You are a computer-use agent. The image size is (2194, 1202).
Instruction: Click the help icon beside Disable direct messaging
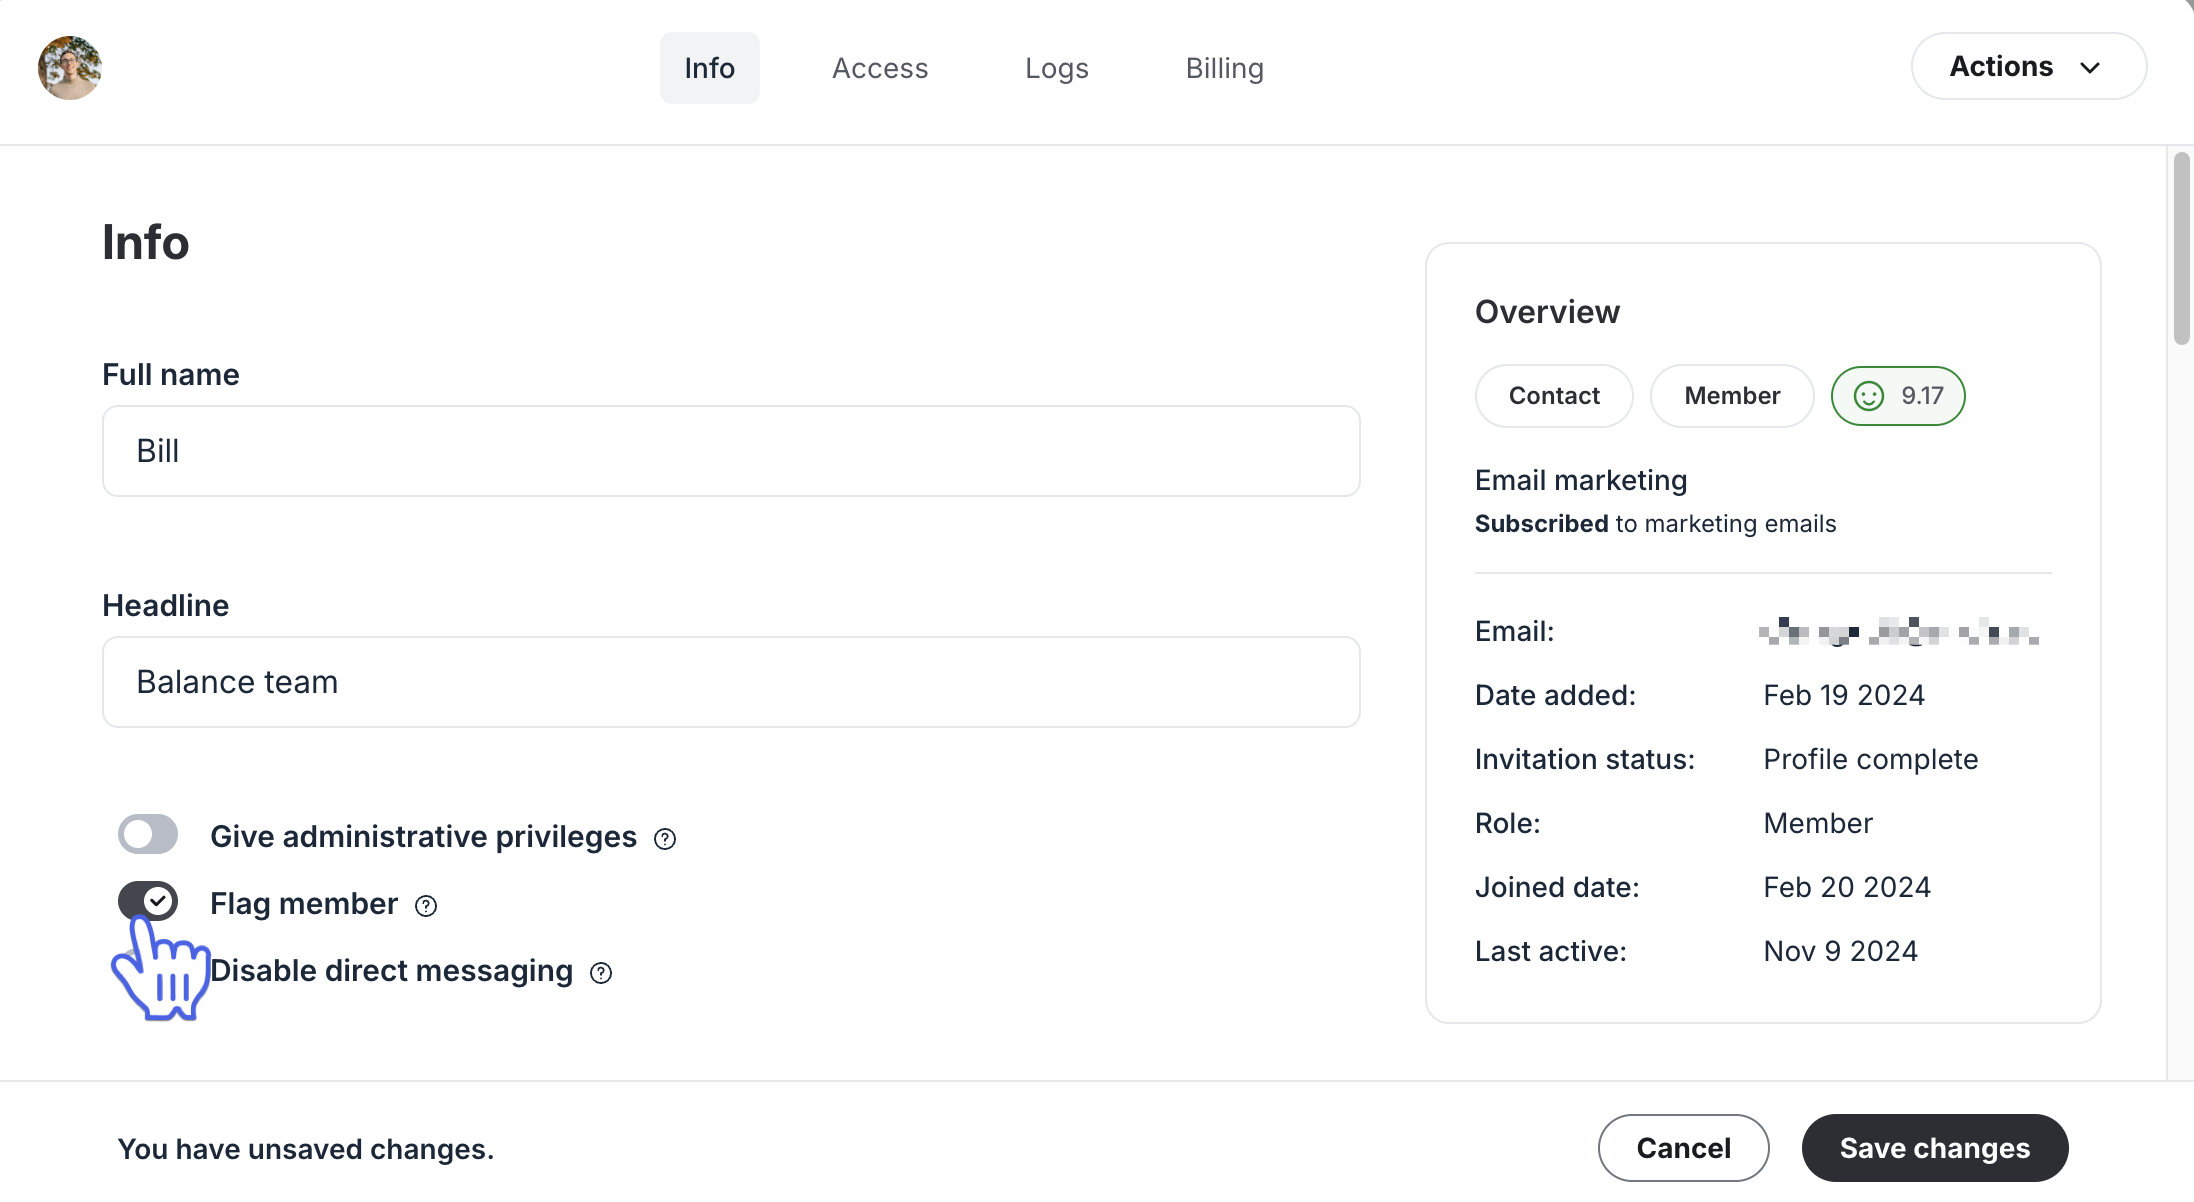pos(600,972)
